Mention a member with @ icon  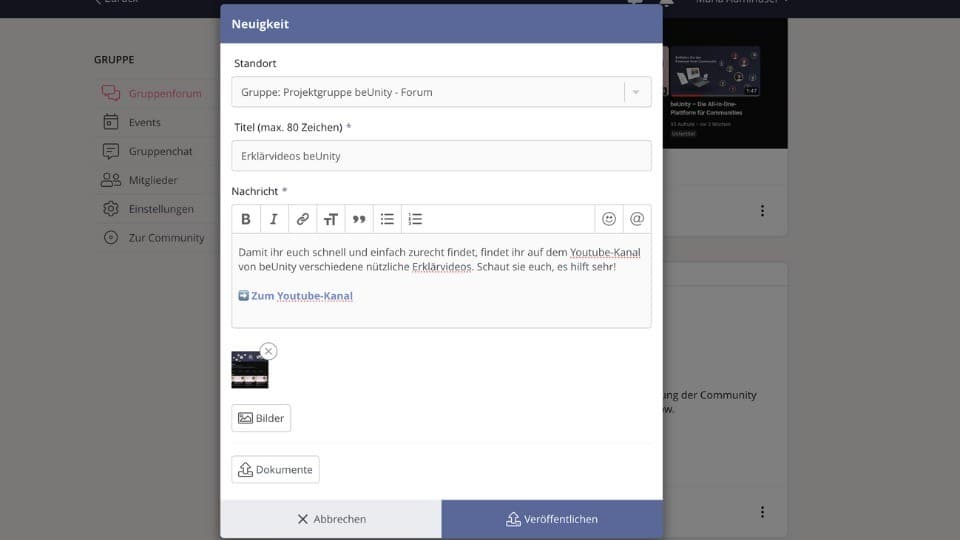tap(637, 219)
